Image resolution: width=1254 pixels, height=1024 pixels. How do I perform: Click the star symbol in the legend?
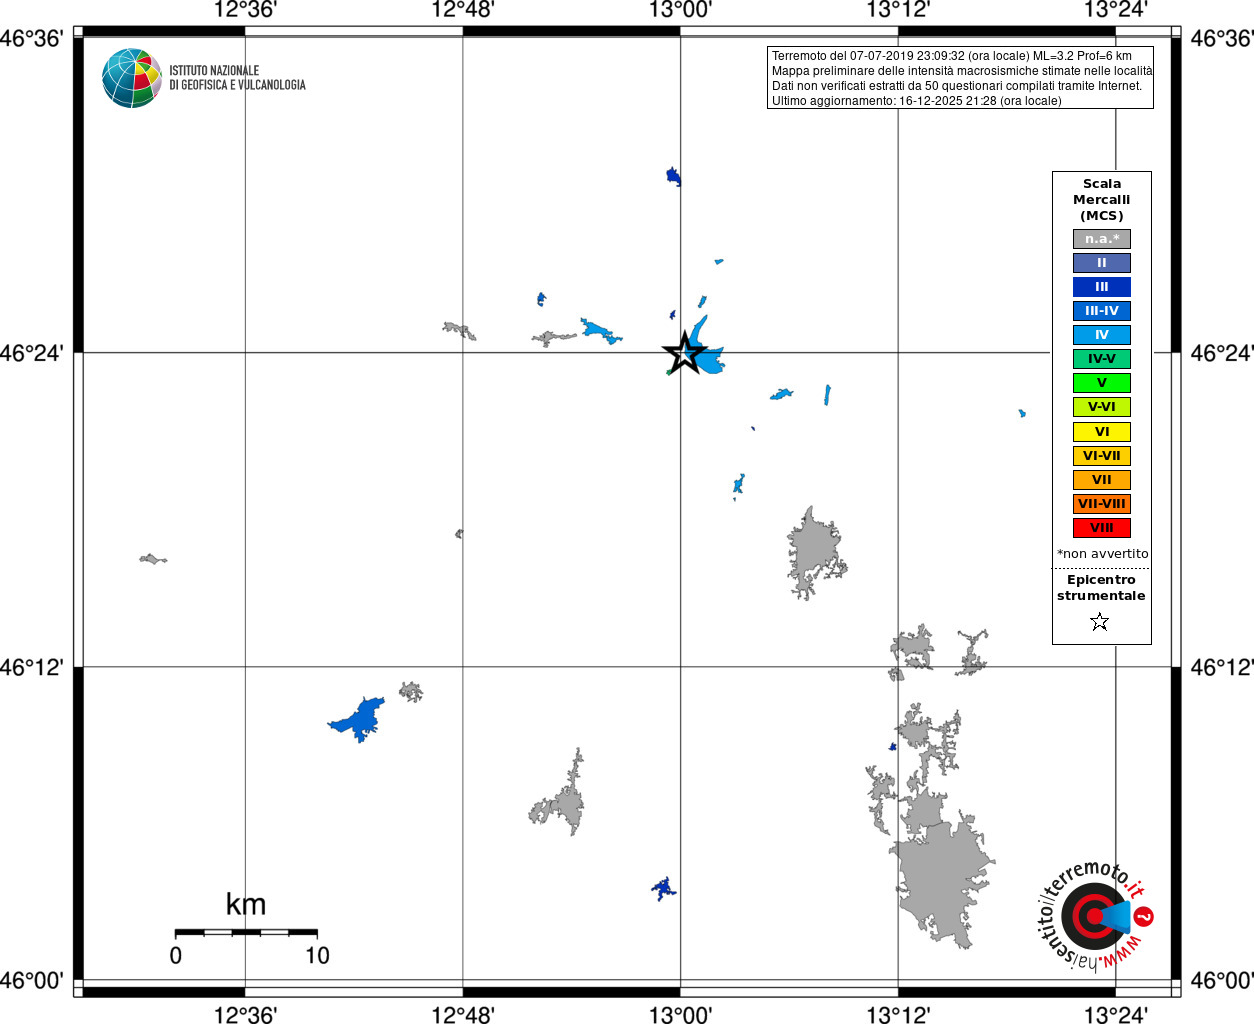[1100, 622]
